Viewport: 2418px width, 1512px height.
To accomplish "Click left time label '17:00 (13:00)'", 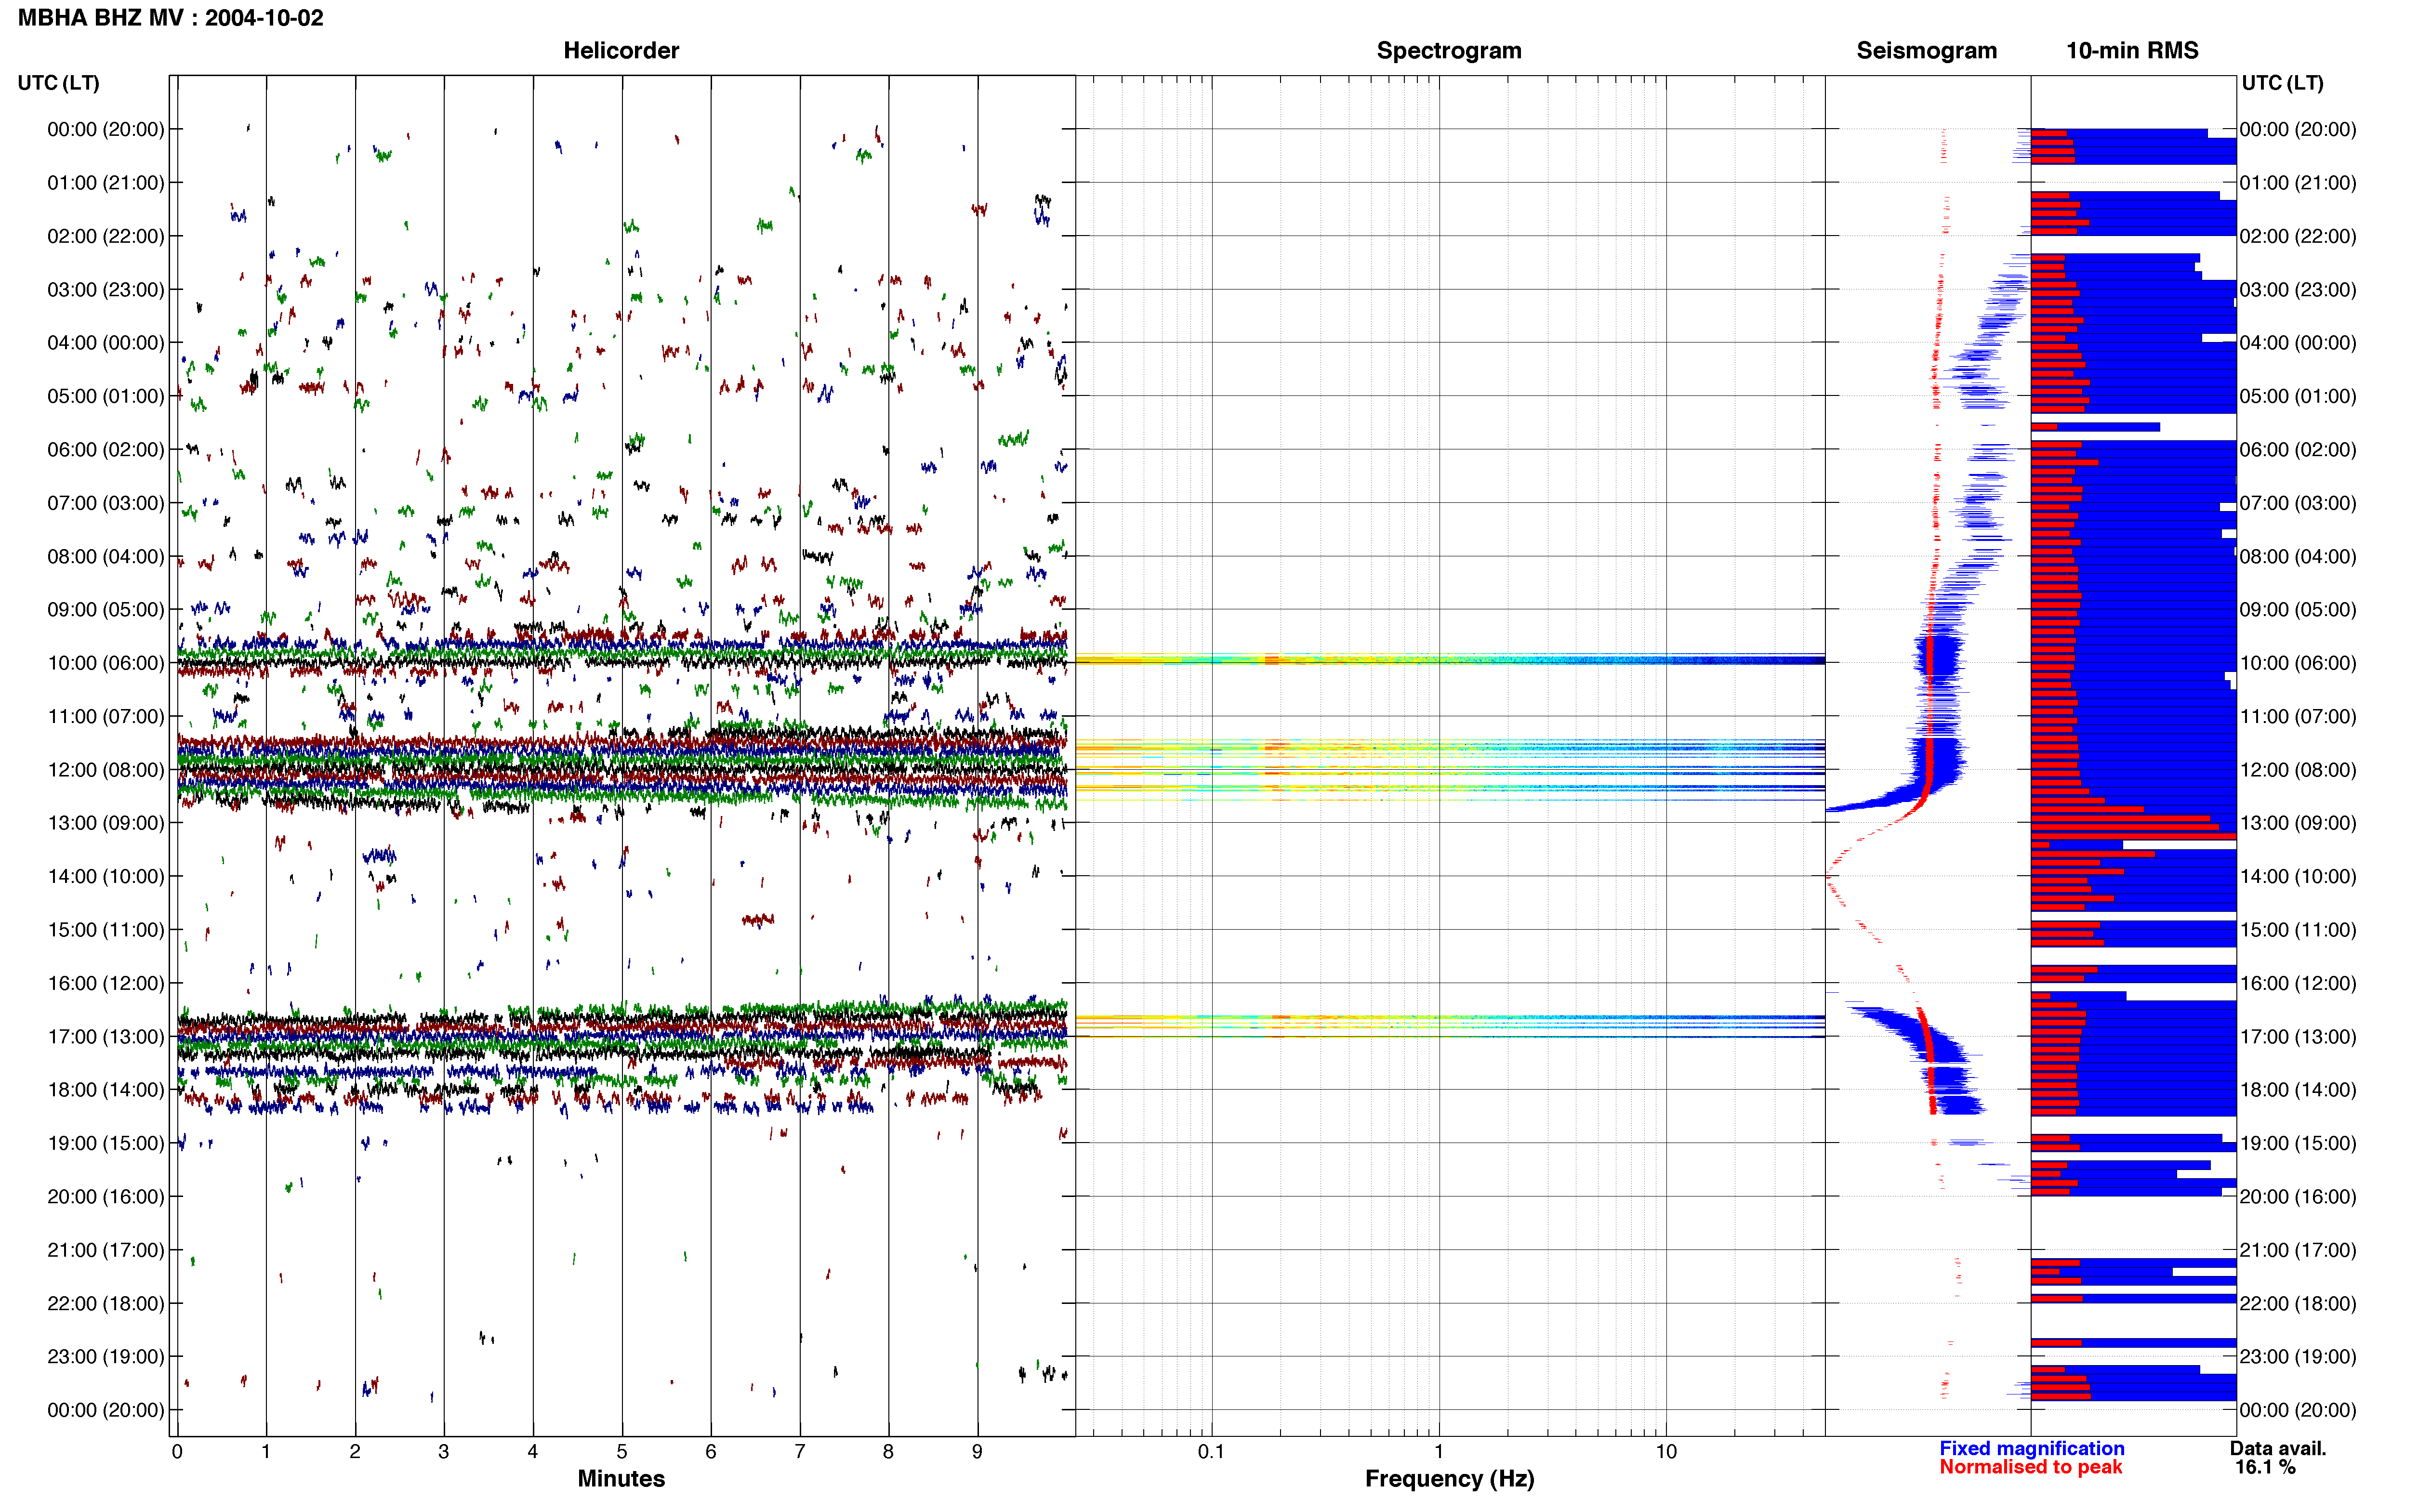I will click(106, 1037).
